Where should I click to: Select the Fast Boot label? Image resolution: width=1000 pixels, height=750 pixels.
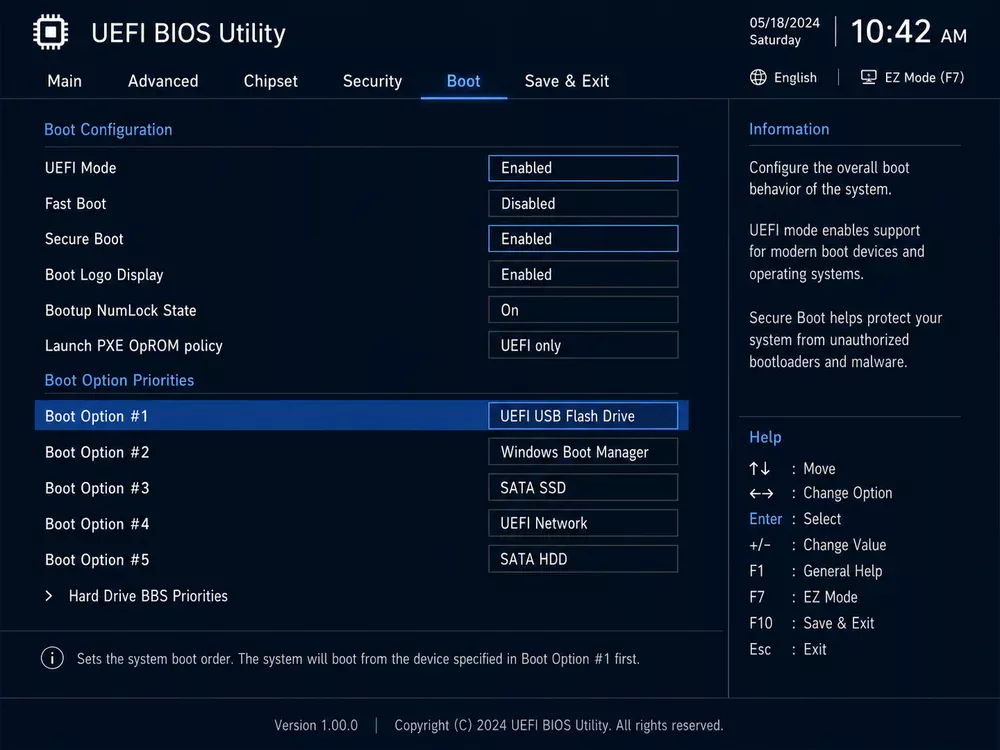pyautogui.click(x=75, y=203)
